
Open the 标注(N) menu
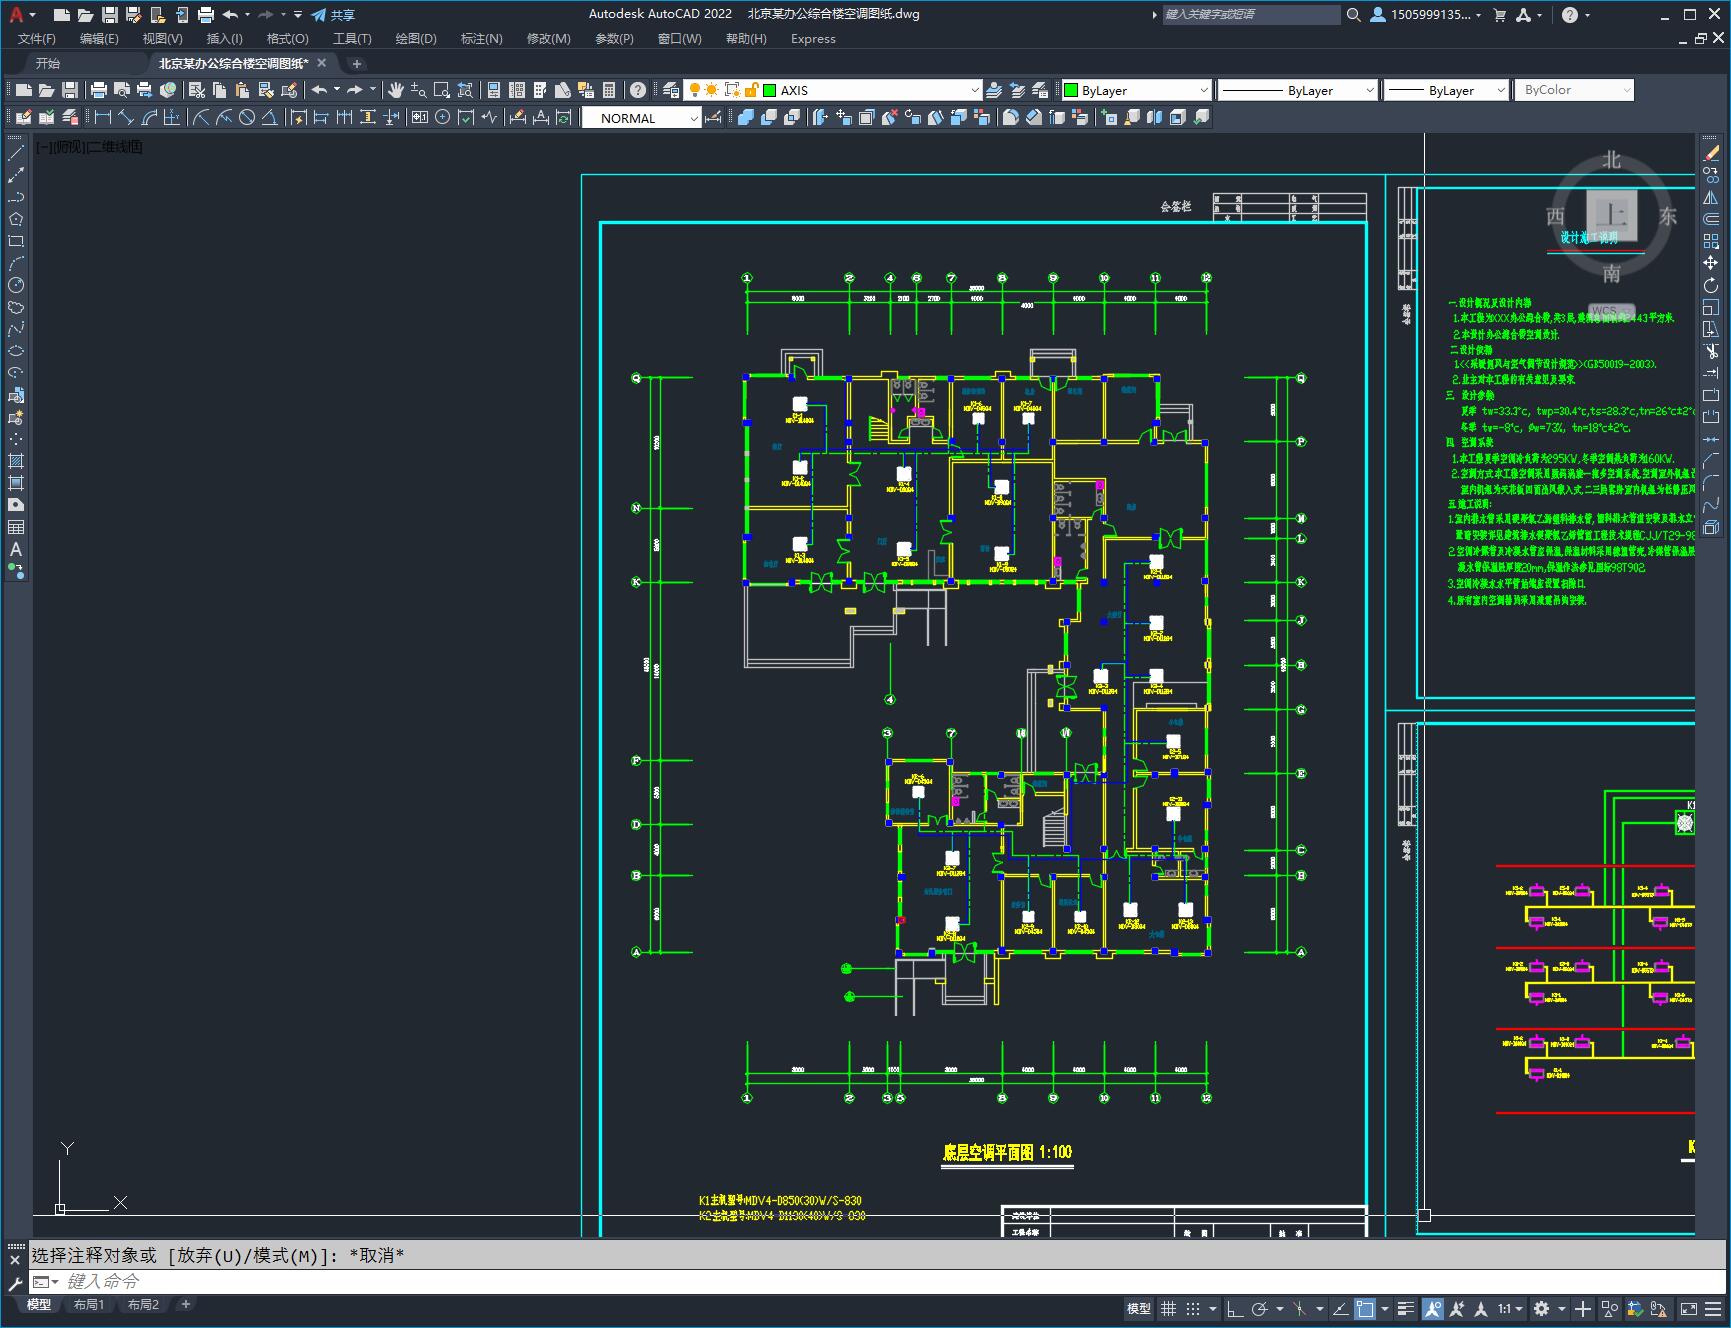pos(481,38)
